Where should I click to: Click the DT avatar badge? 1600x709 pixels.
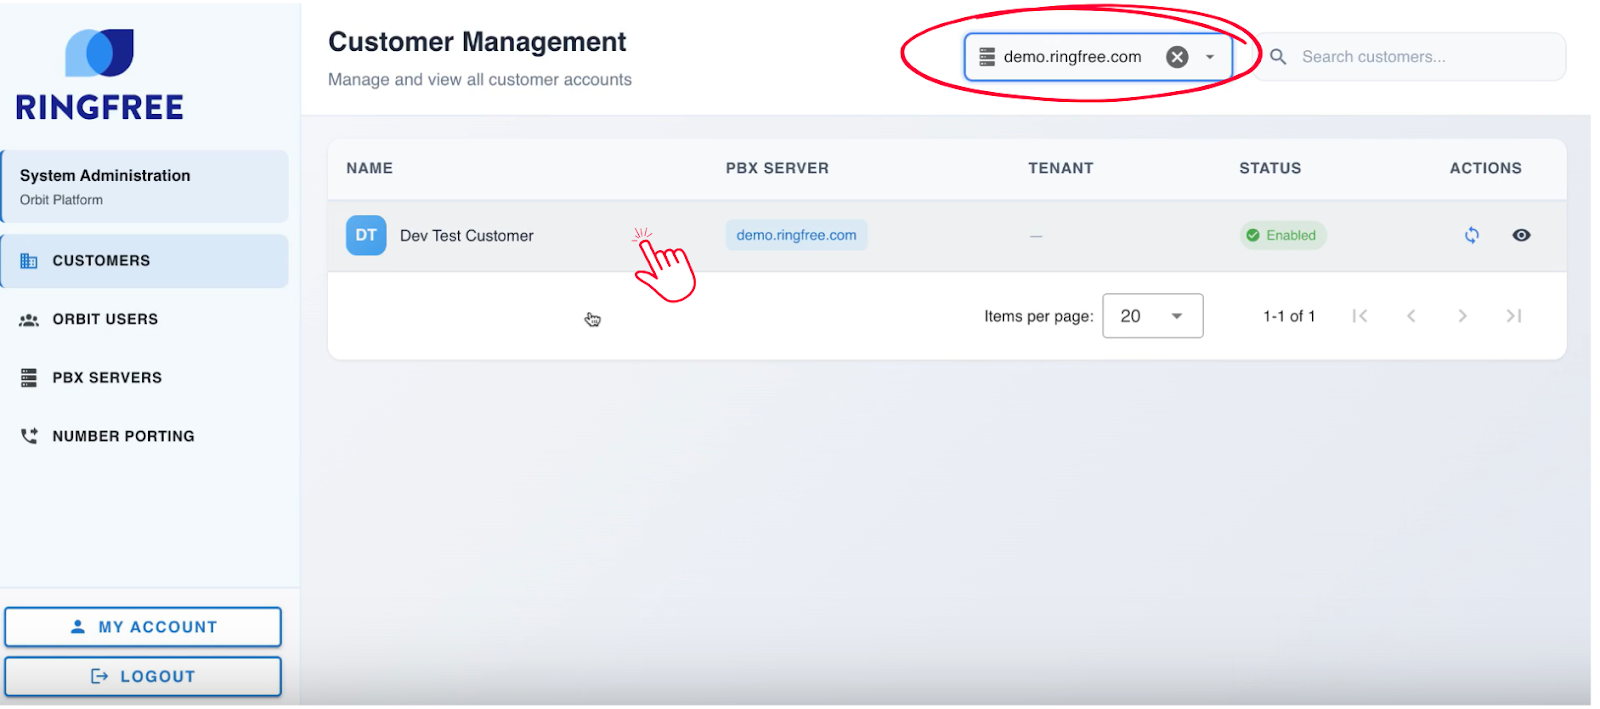[x=366, y=236]
